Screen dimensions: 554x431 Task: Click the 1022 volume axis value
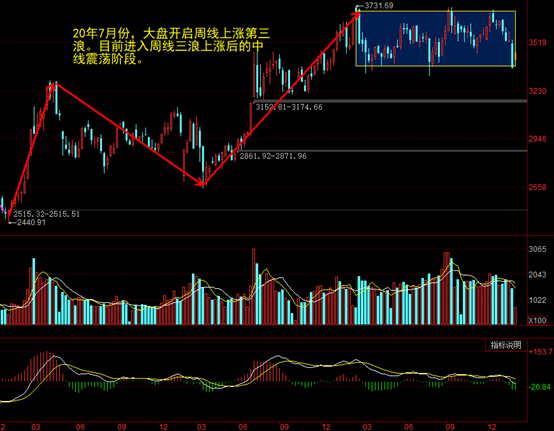[537, 300]
